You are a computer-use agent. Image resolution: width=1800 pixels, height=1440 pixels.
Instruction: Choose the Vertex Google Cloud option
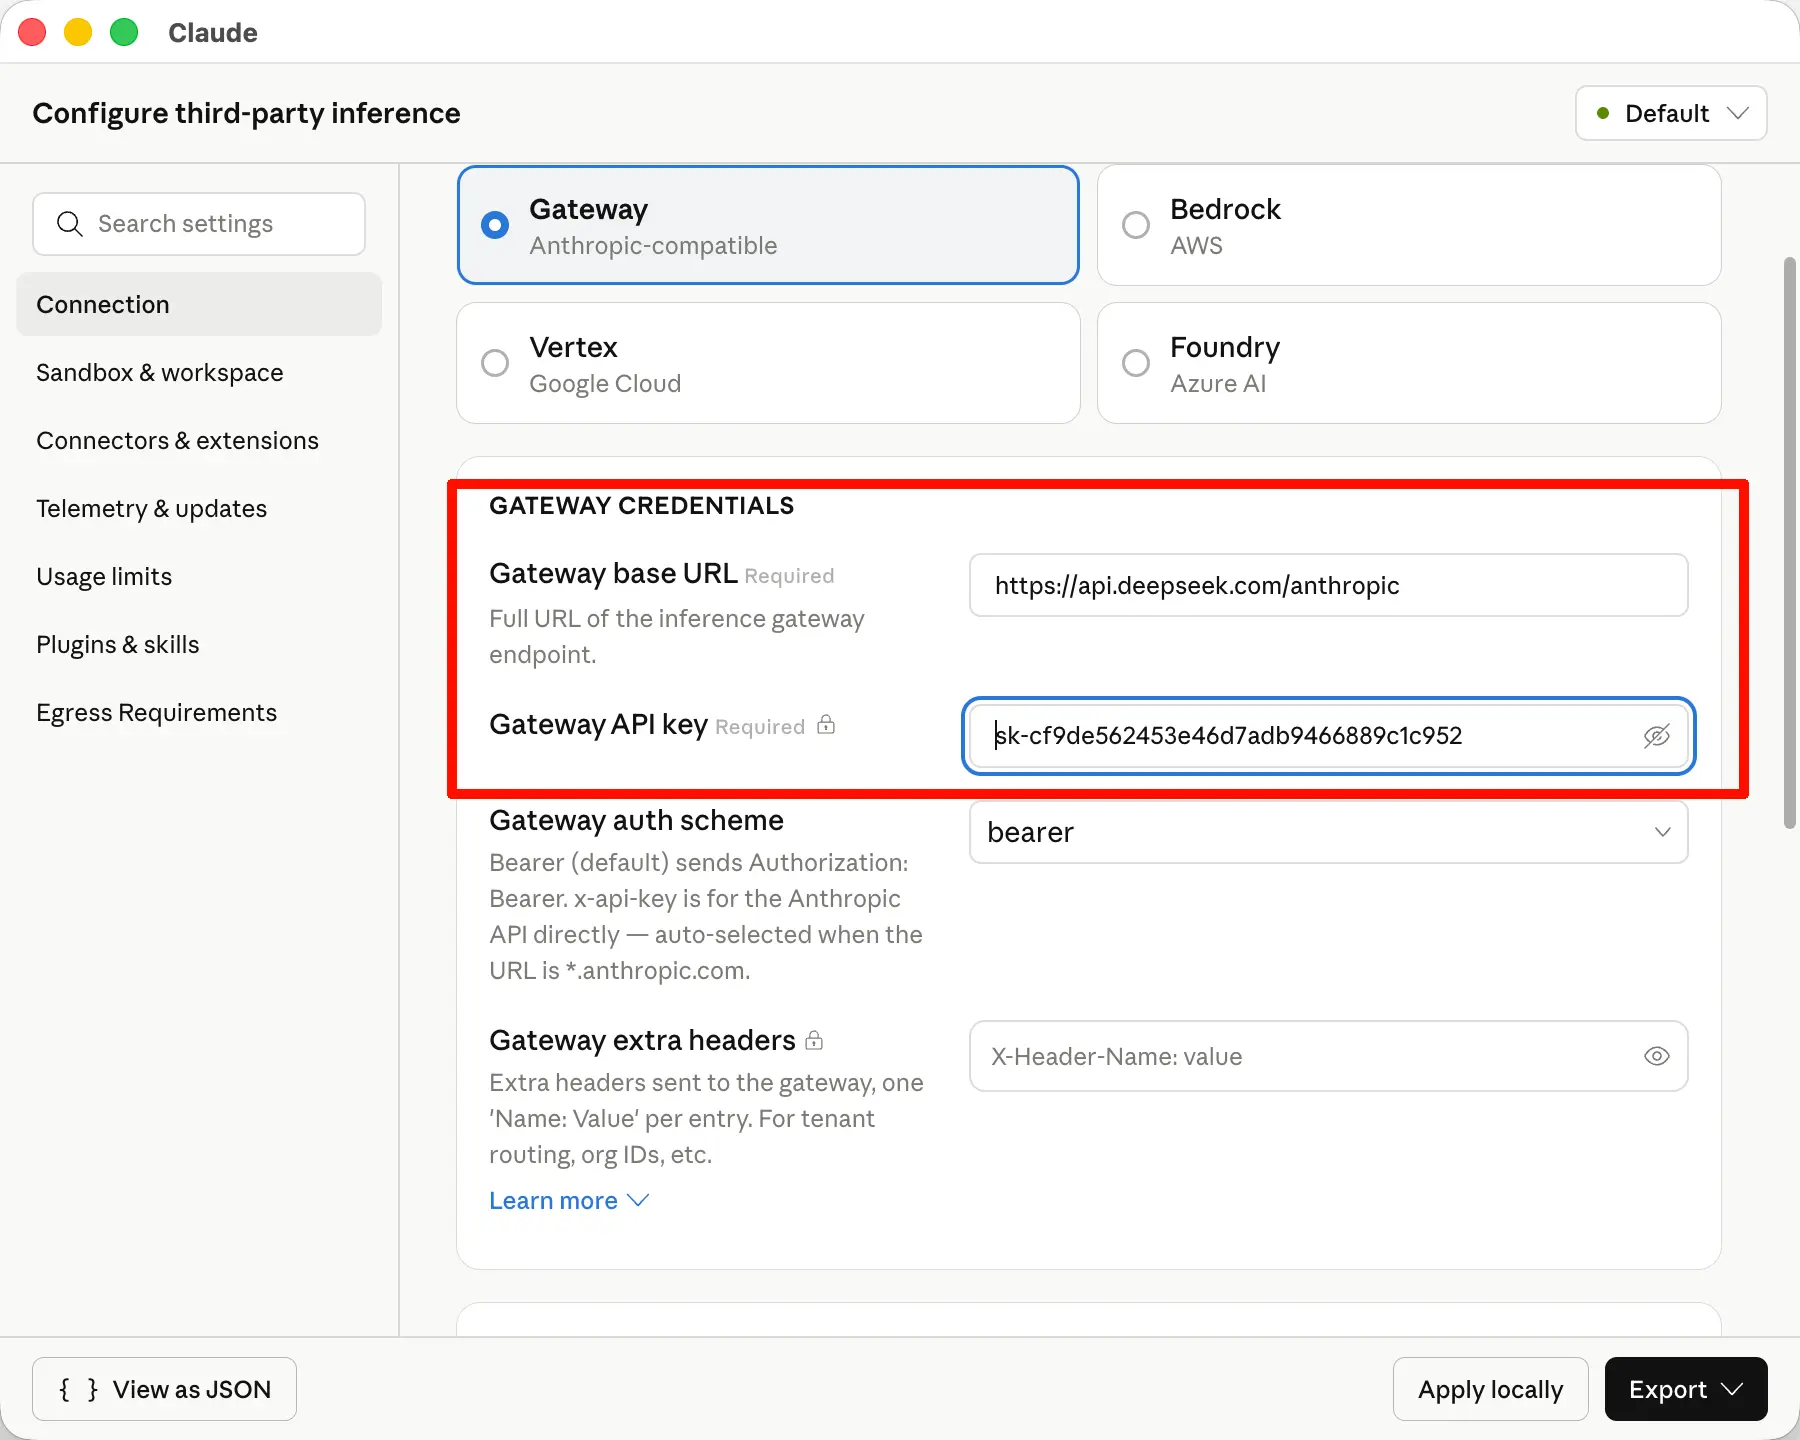coord(495,363)
